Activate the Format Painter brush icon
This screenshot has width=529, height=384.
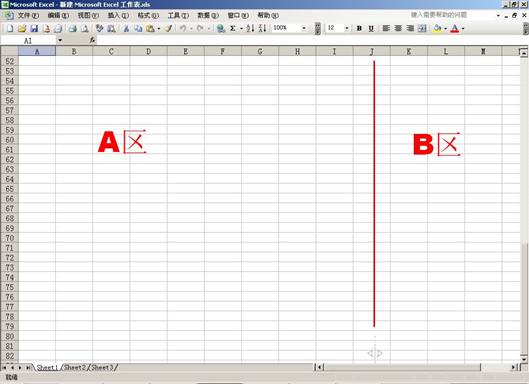pyautogui.click(x=168, y=28)
